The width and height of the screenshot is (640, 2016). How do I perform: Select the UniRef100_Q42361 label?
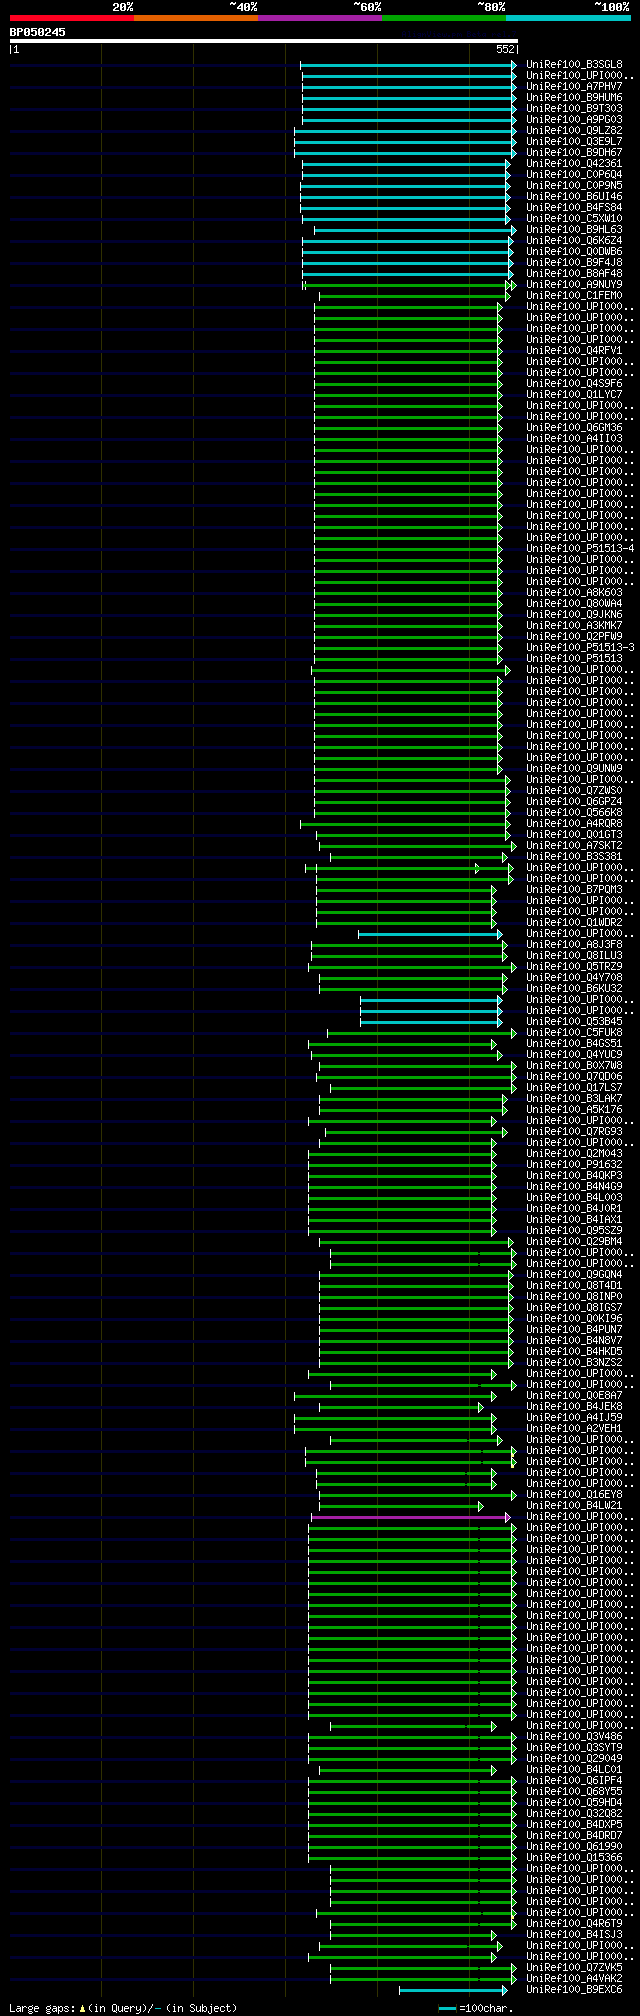click(x=574, y=164)
